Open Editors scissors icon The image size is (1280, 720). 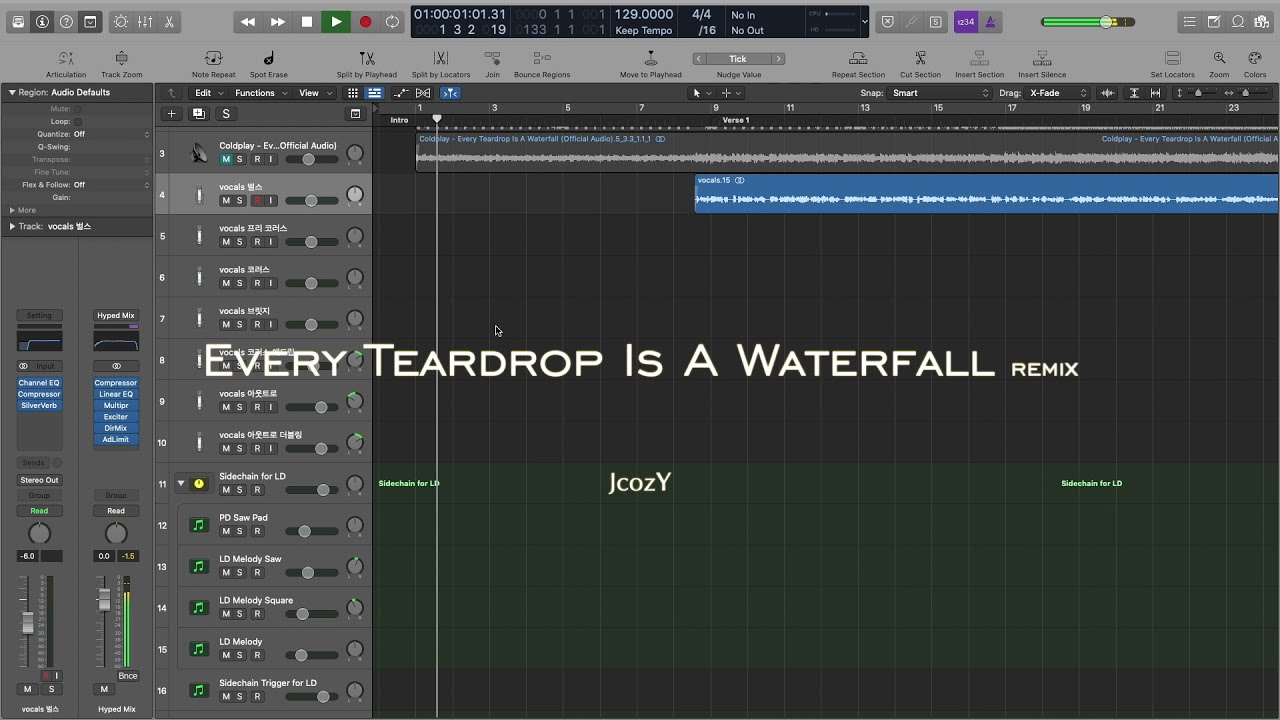tap(168, 22)
